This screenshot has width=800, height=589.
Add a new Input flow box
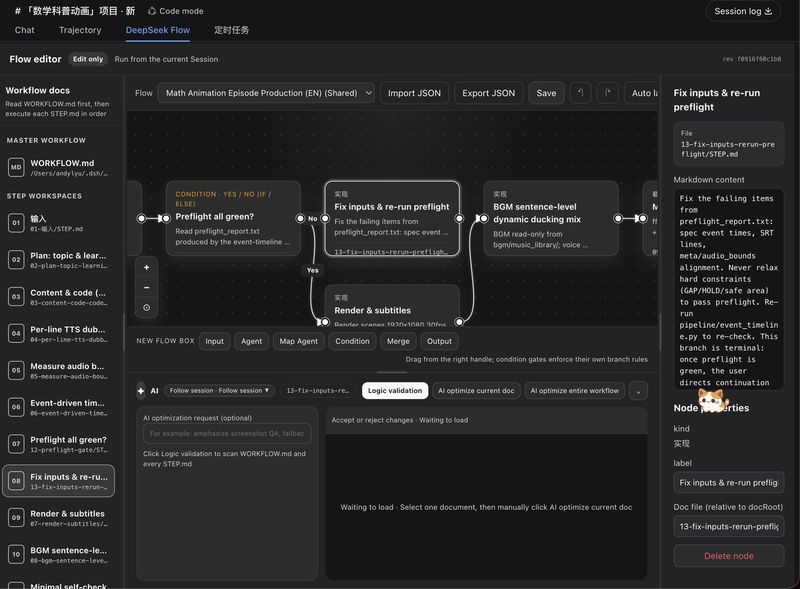tap(214, 341)
